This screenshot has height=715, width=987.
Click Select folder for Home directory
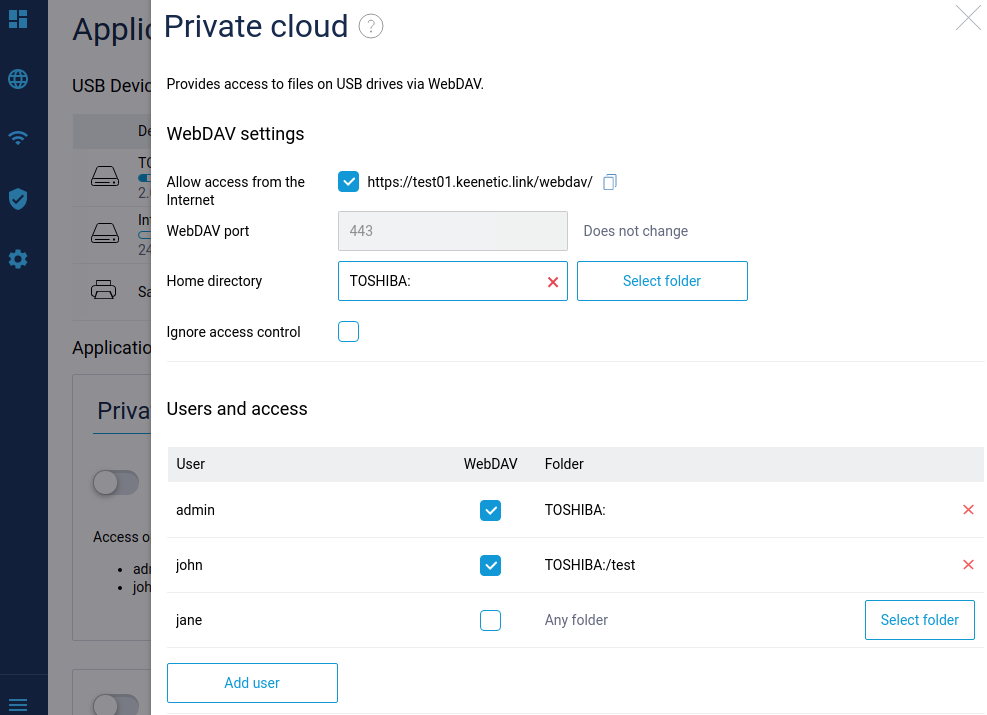[662, 281]
